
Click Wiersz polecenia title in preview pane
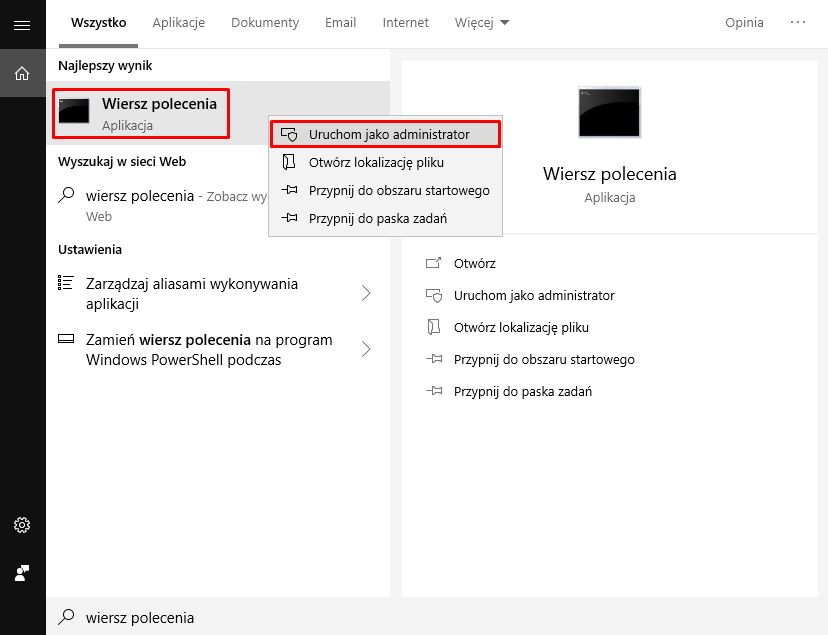609,173
